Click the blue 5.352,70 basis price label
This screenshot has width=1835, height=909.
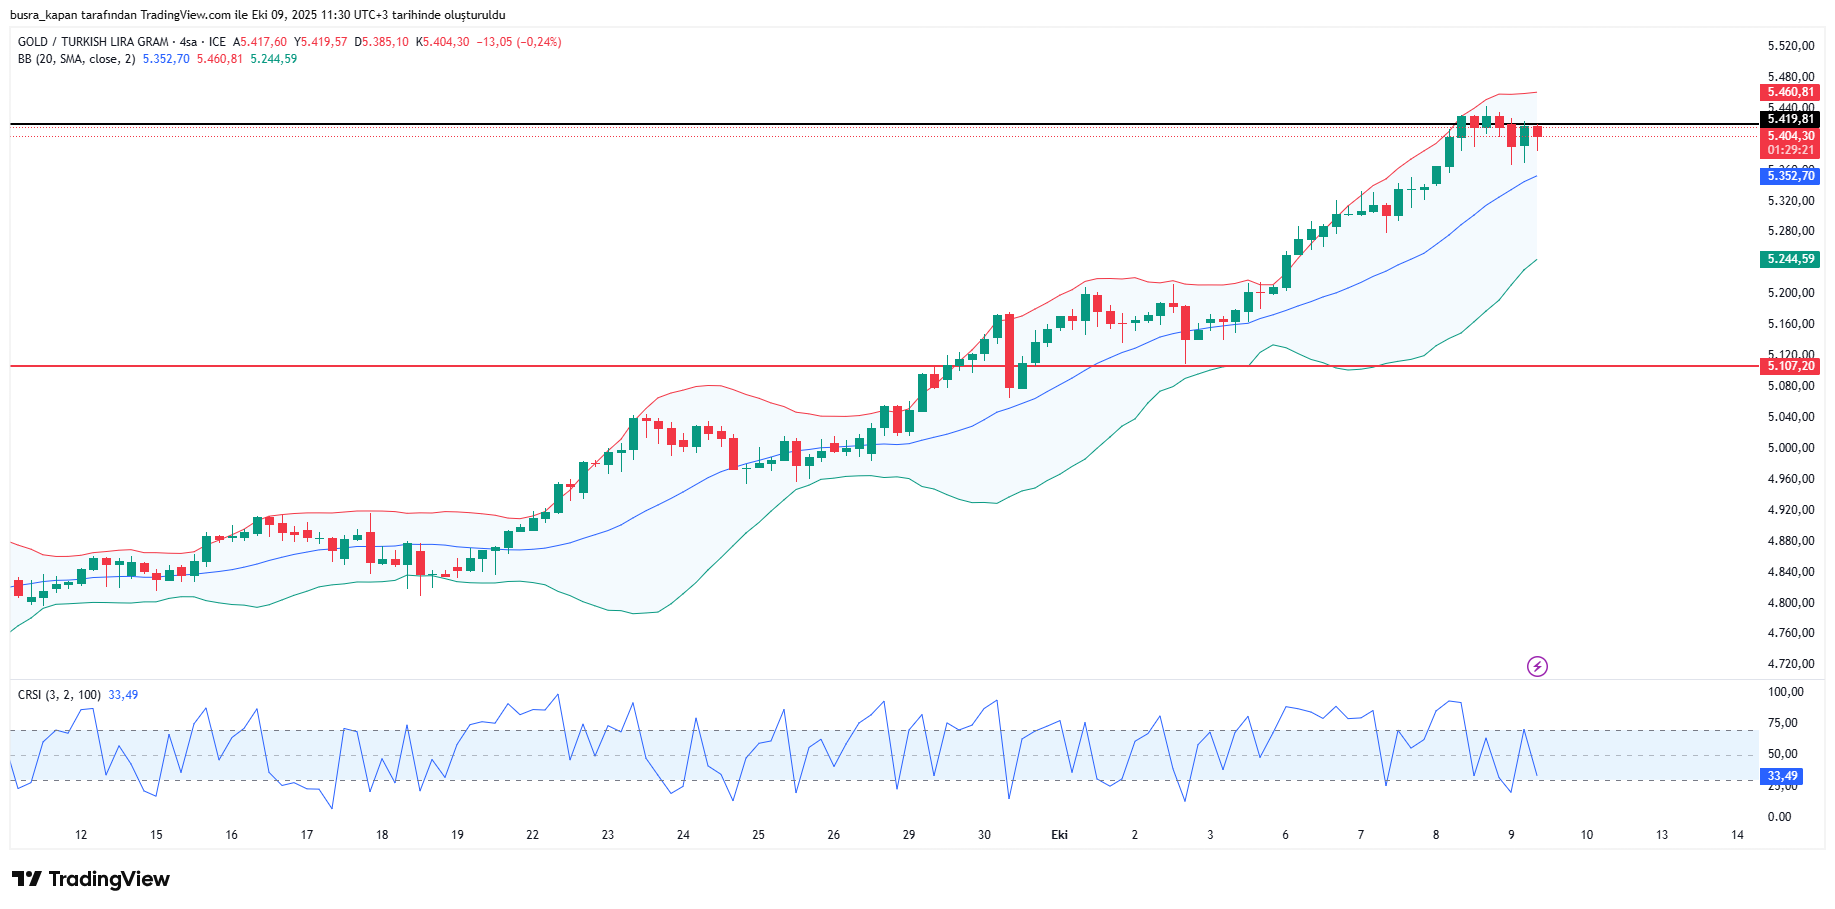pyautogui.click(x=1789, y=176)
